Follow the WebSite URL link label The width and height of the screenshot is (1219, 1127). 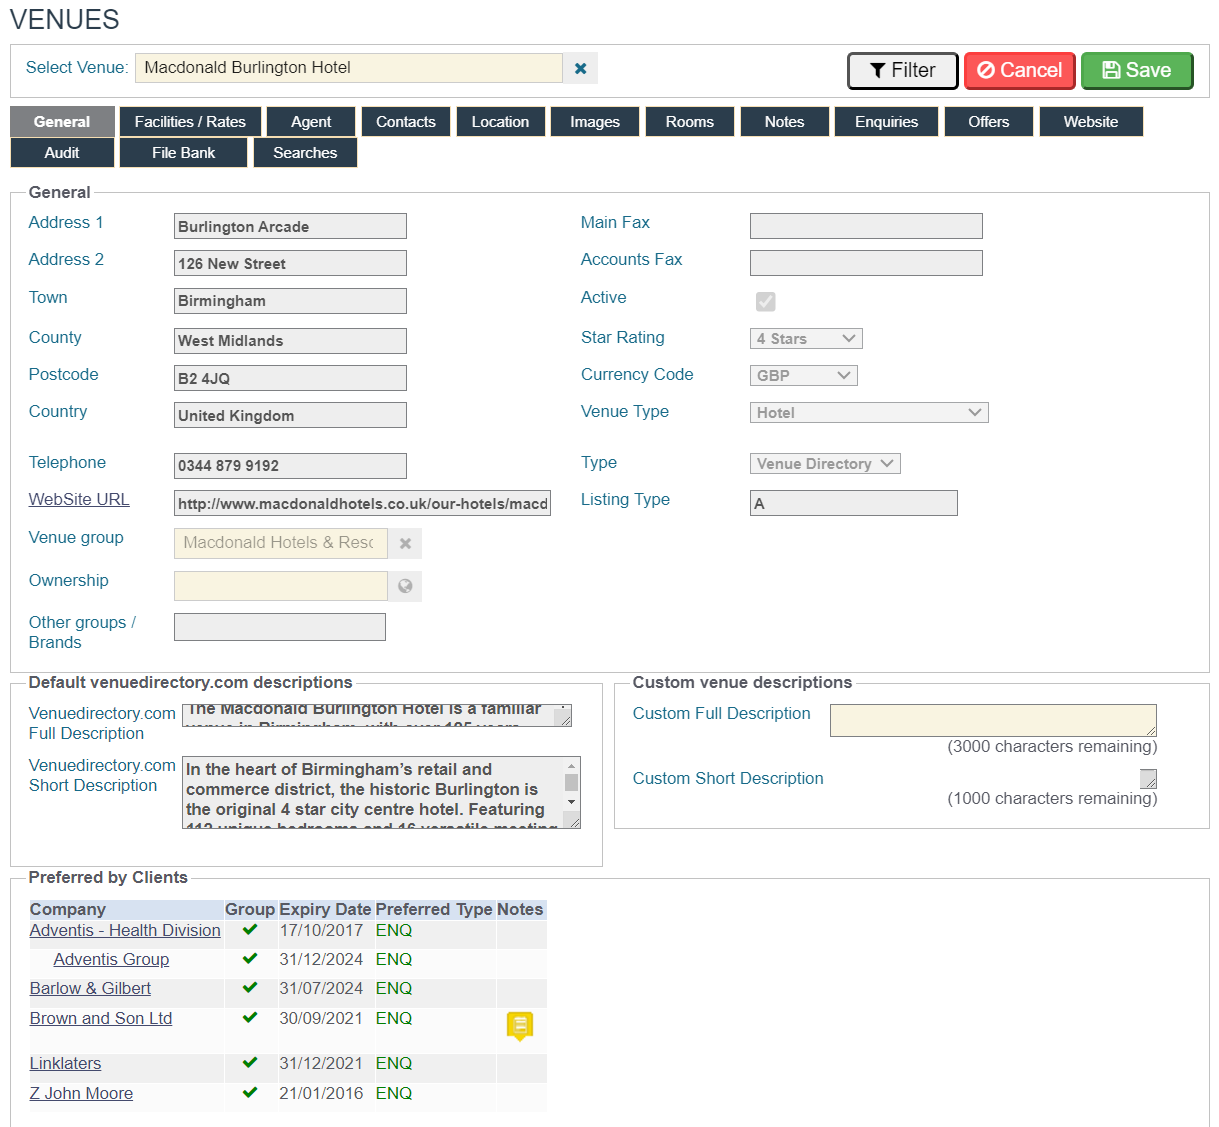(79, 500)
